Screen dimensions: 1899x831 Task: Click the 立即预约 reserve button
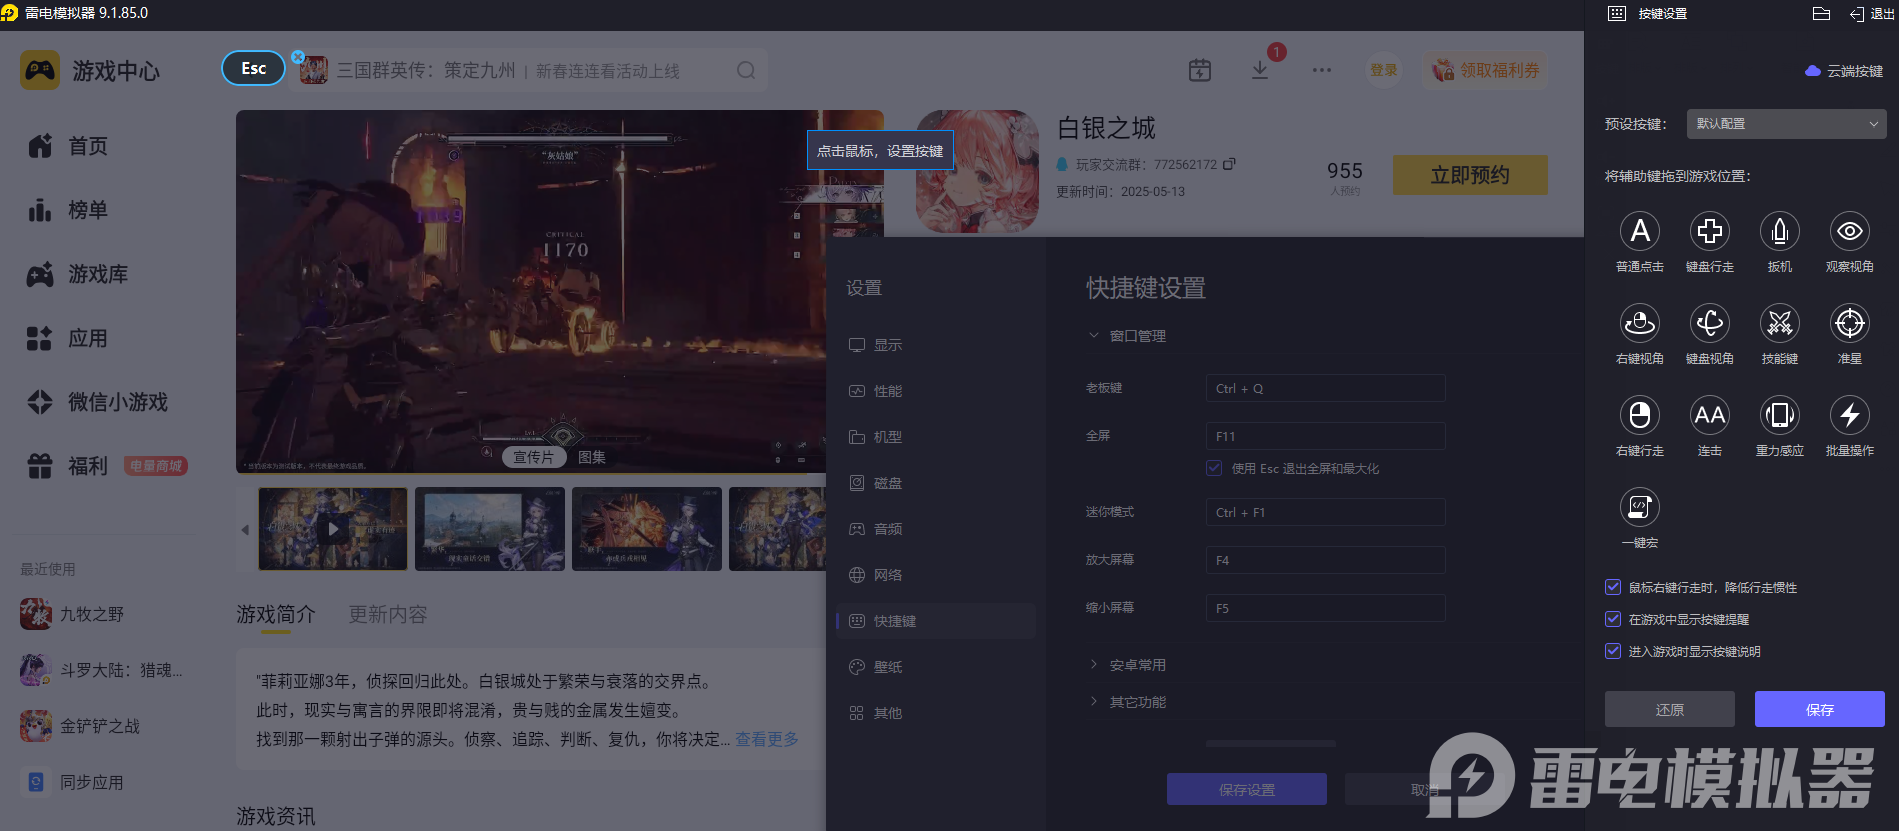coord(1470,175)
